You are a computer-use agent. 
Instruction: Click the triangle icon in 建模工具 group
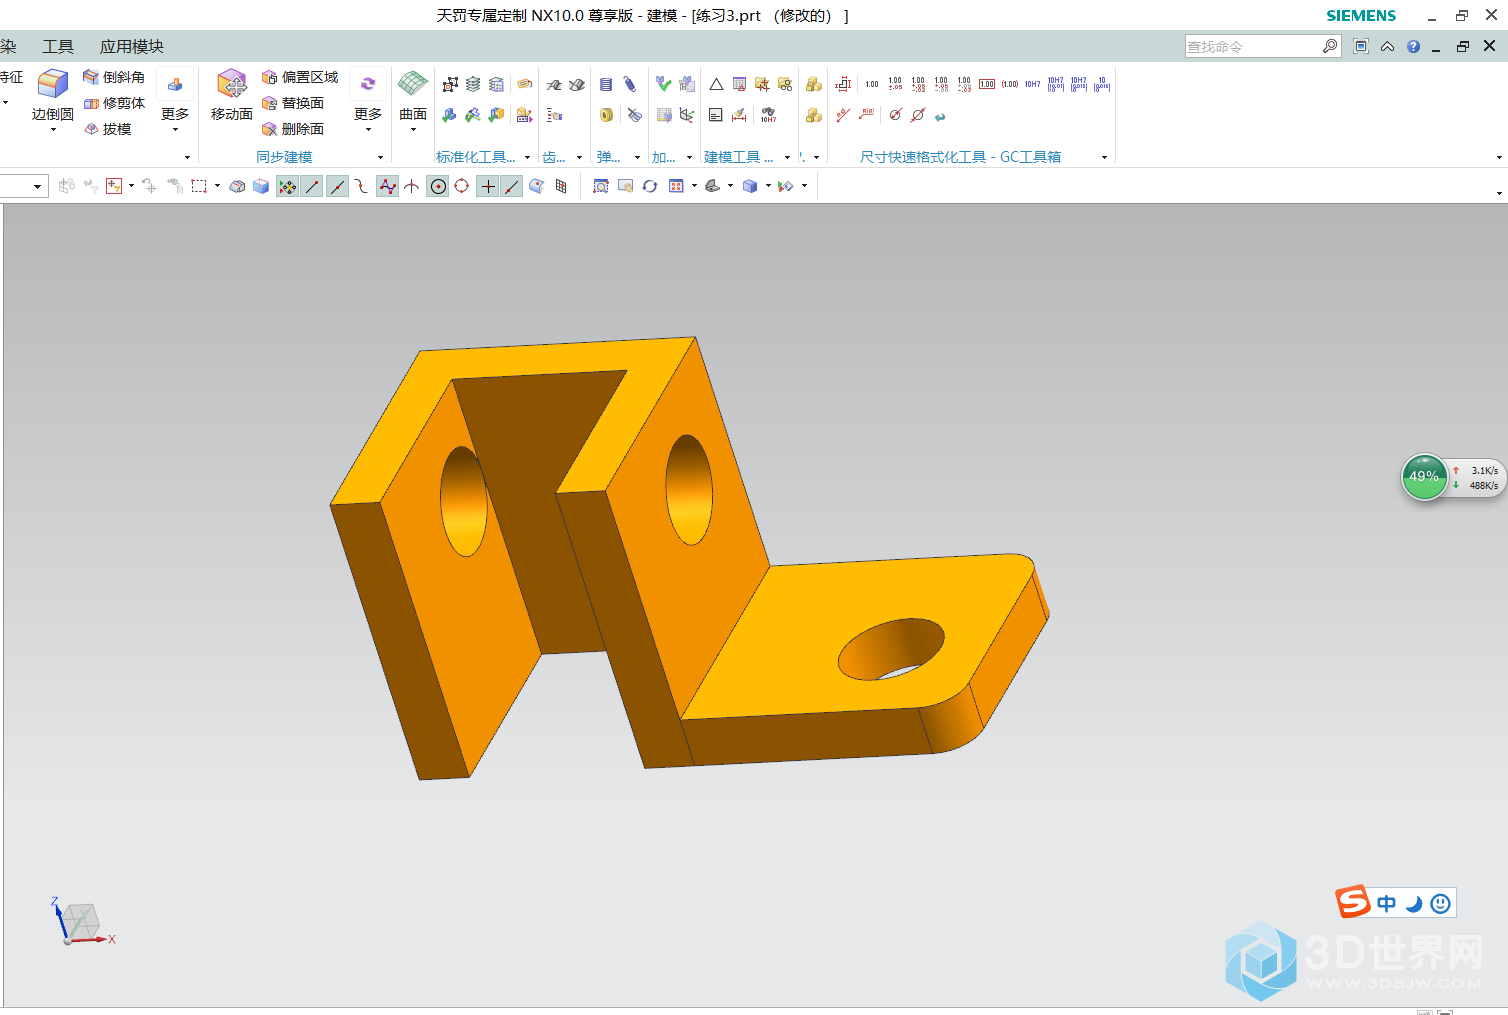point(716,85)
